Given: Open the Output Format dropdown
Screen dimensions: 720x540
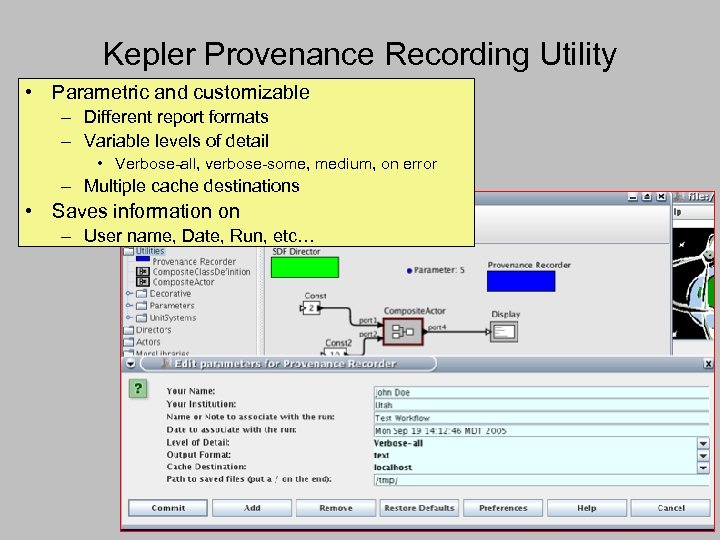Looking at the screenshot, I should (x=703, y=455).
